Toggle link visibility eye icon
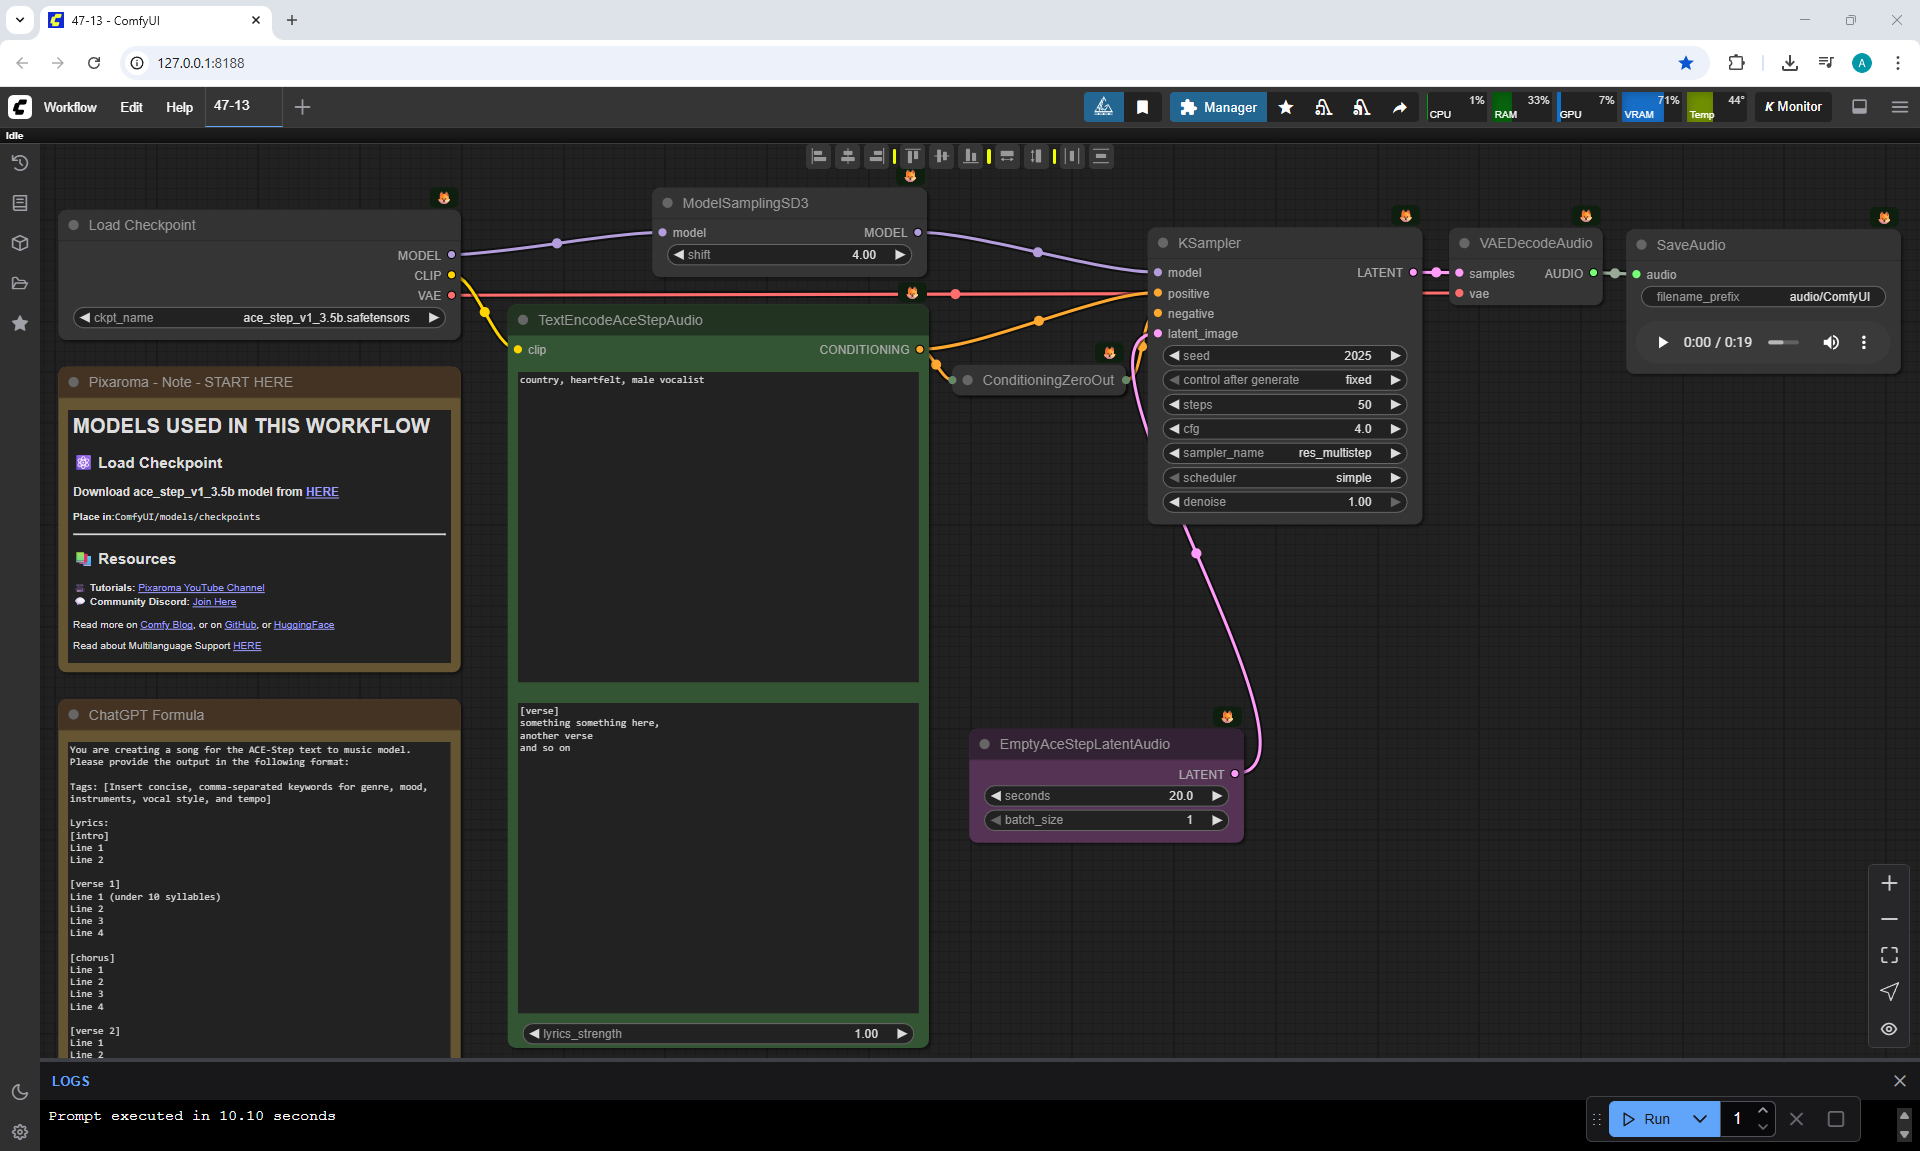1920x1151 pixels. [1888, 1028]
